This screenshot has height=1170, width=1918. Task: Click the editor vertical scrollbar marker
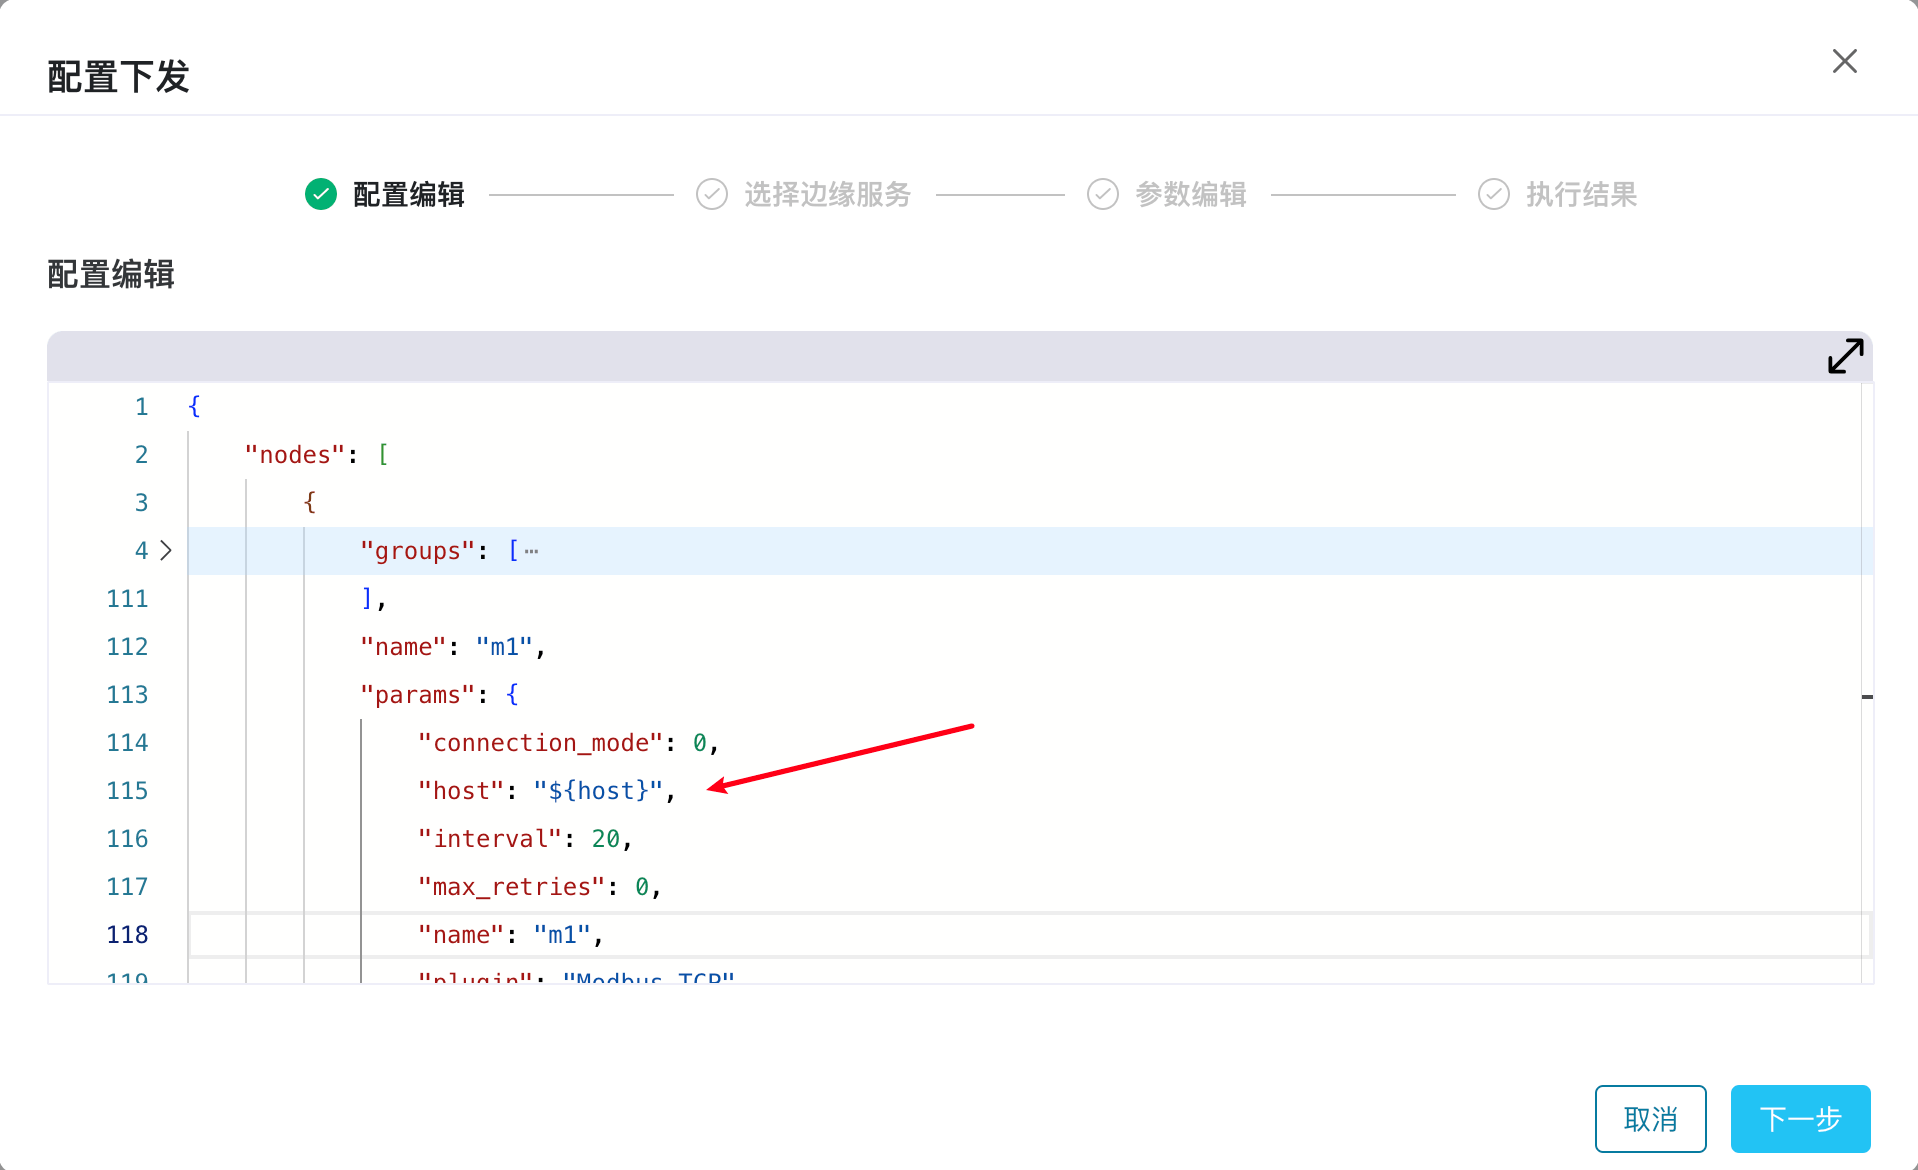click(x=1867, y=696)
